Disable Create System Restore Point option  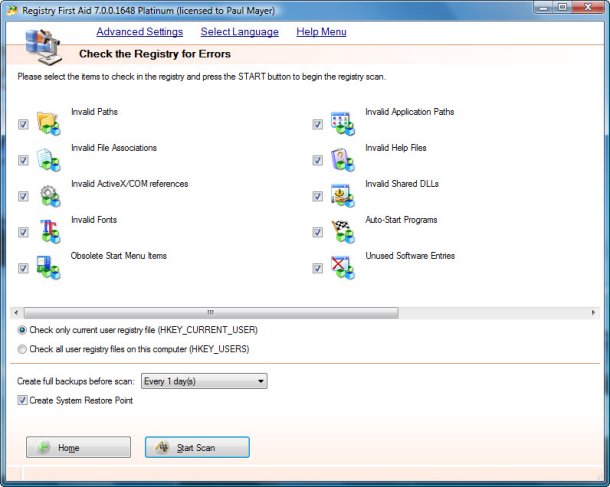point(23,401)
